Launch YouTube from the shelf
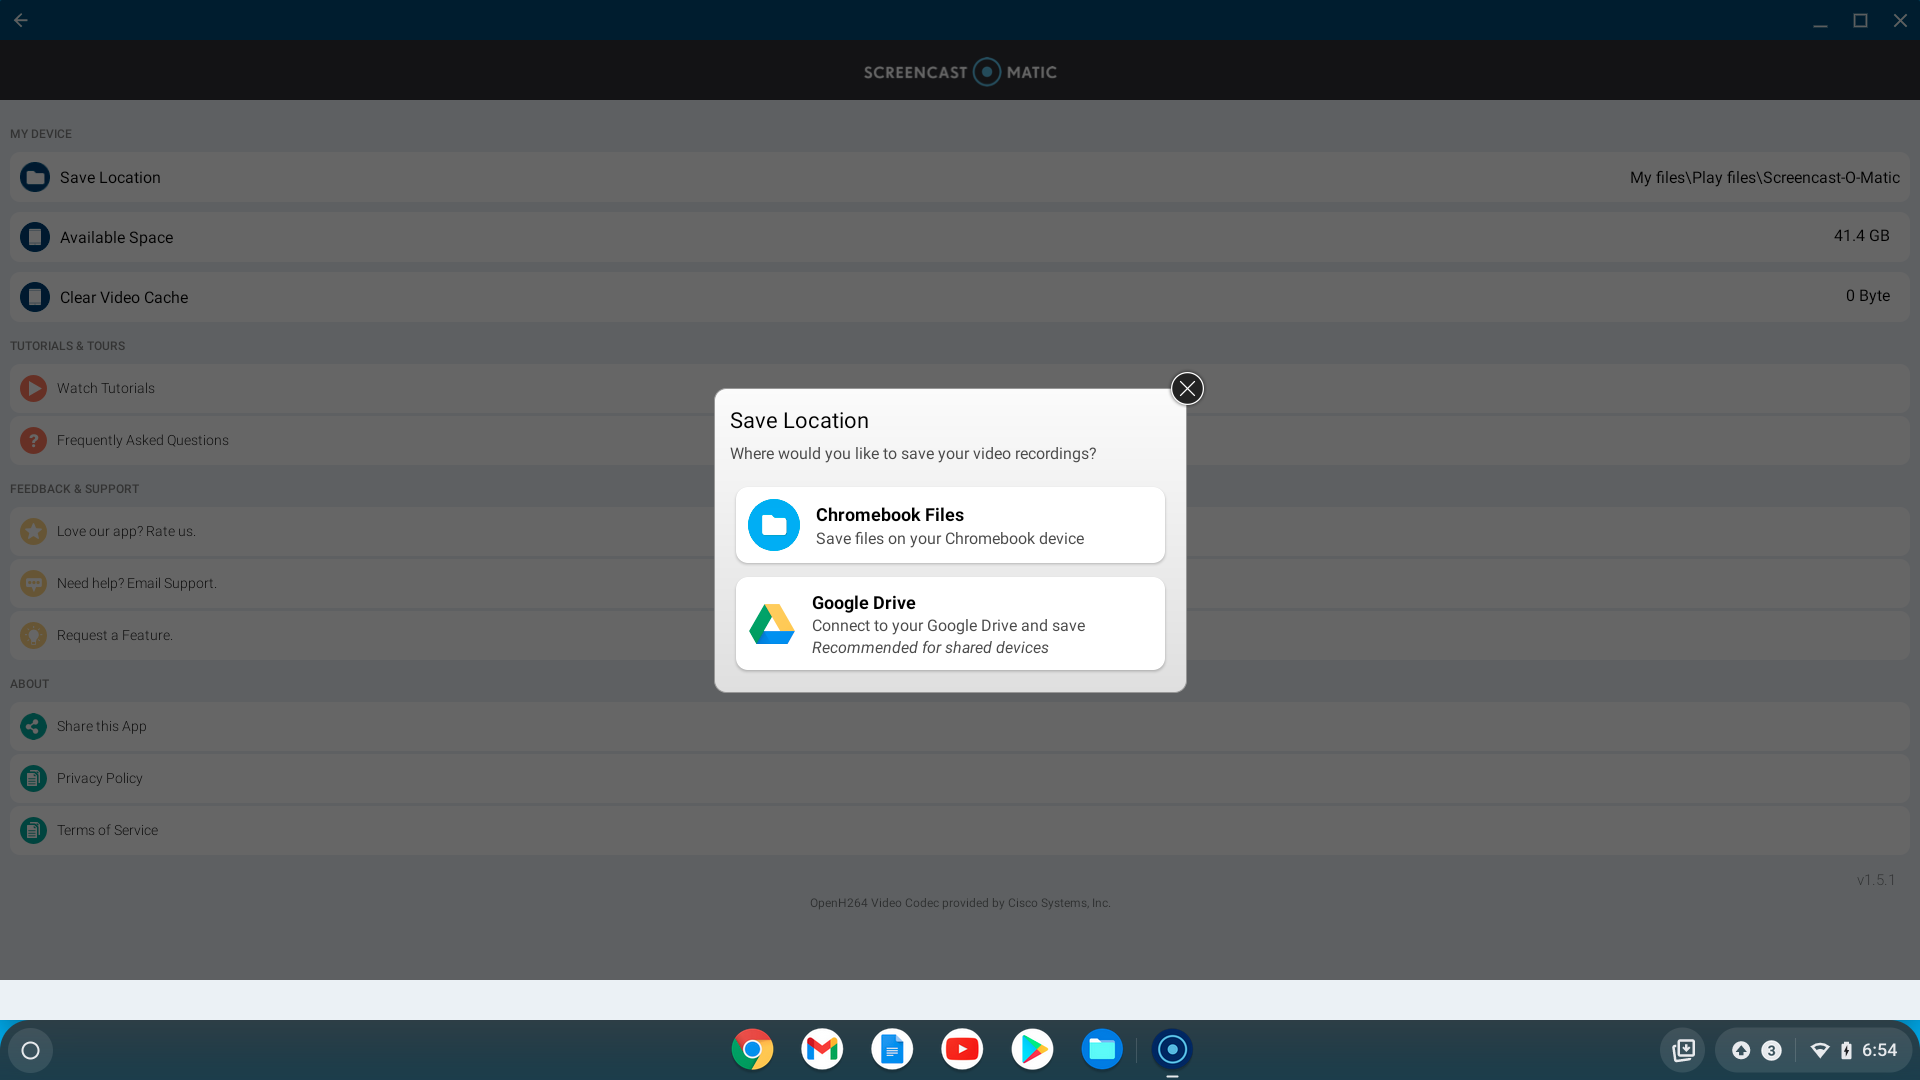The image size is (1920, 1080). pos(962,1049)
